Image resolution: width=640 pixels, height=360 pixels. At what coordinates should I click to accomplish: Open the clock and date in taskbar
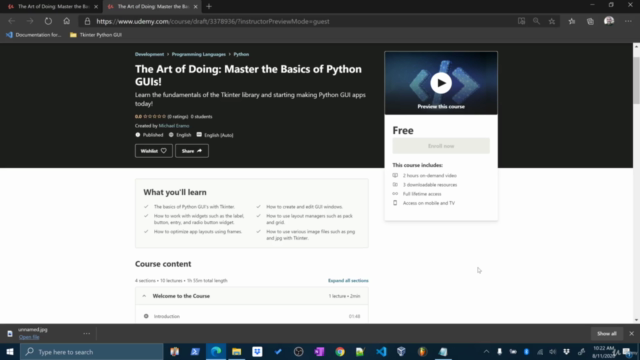coord(604,352)
